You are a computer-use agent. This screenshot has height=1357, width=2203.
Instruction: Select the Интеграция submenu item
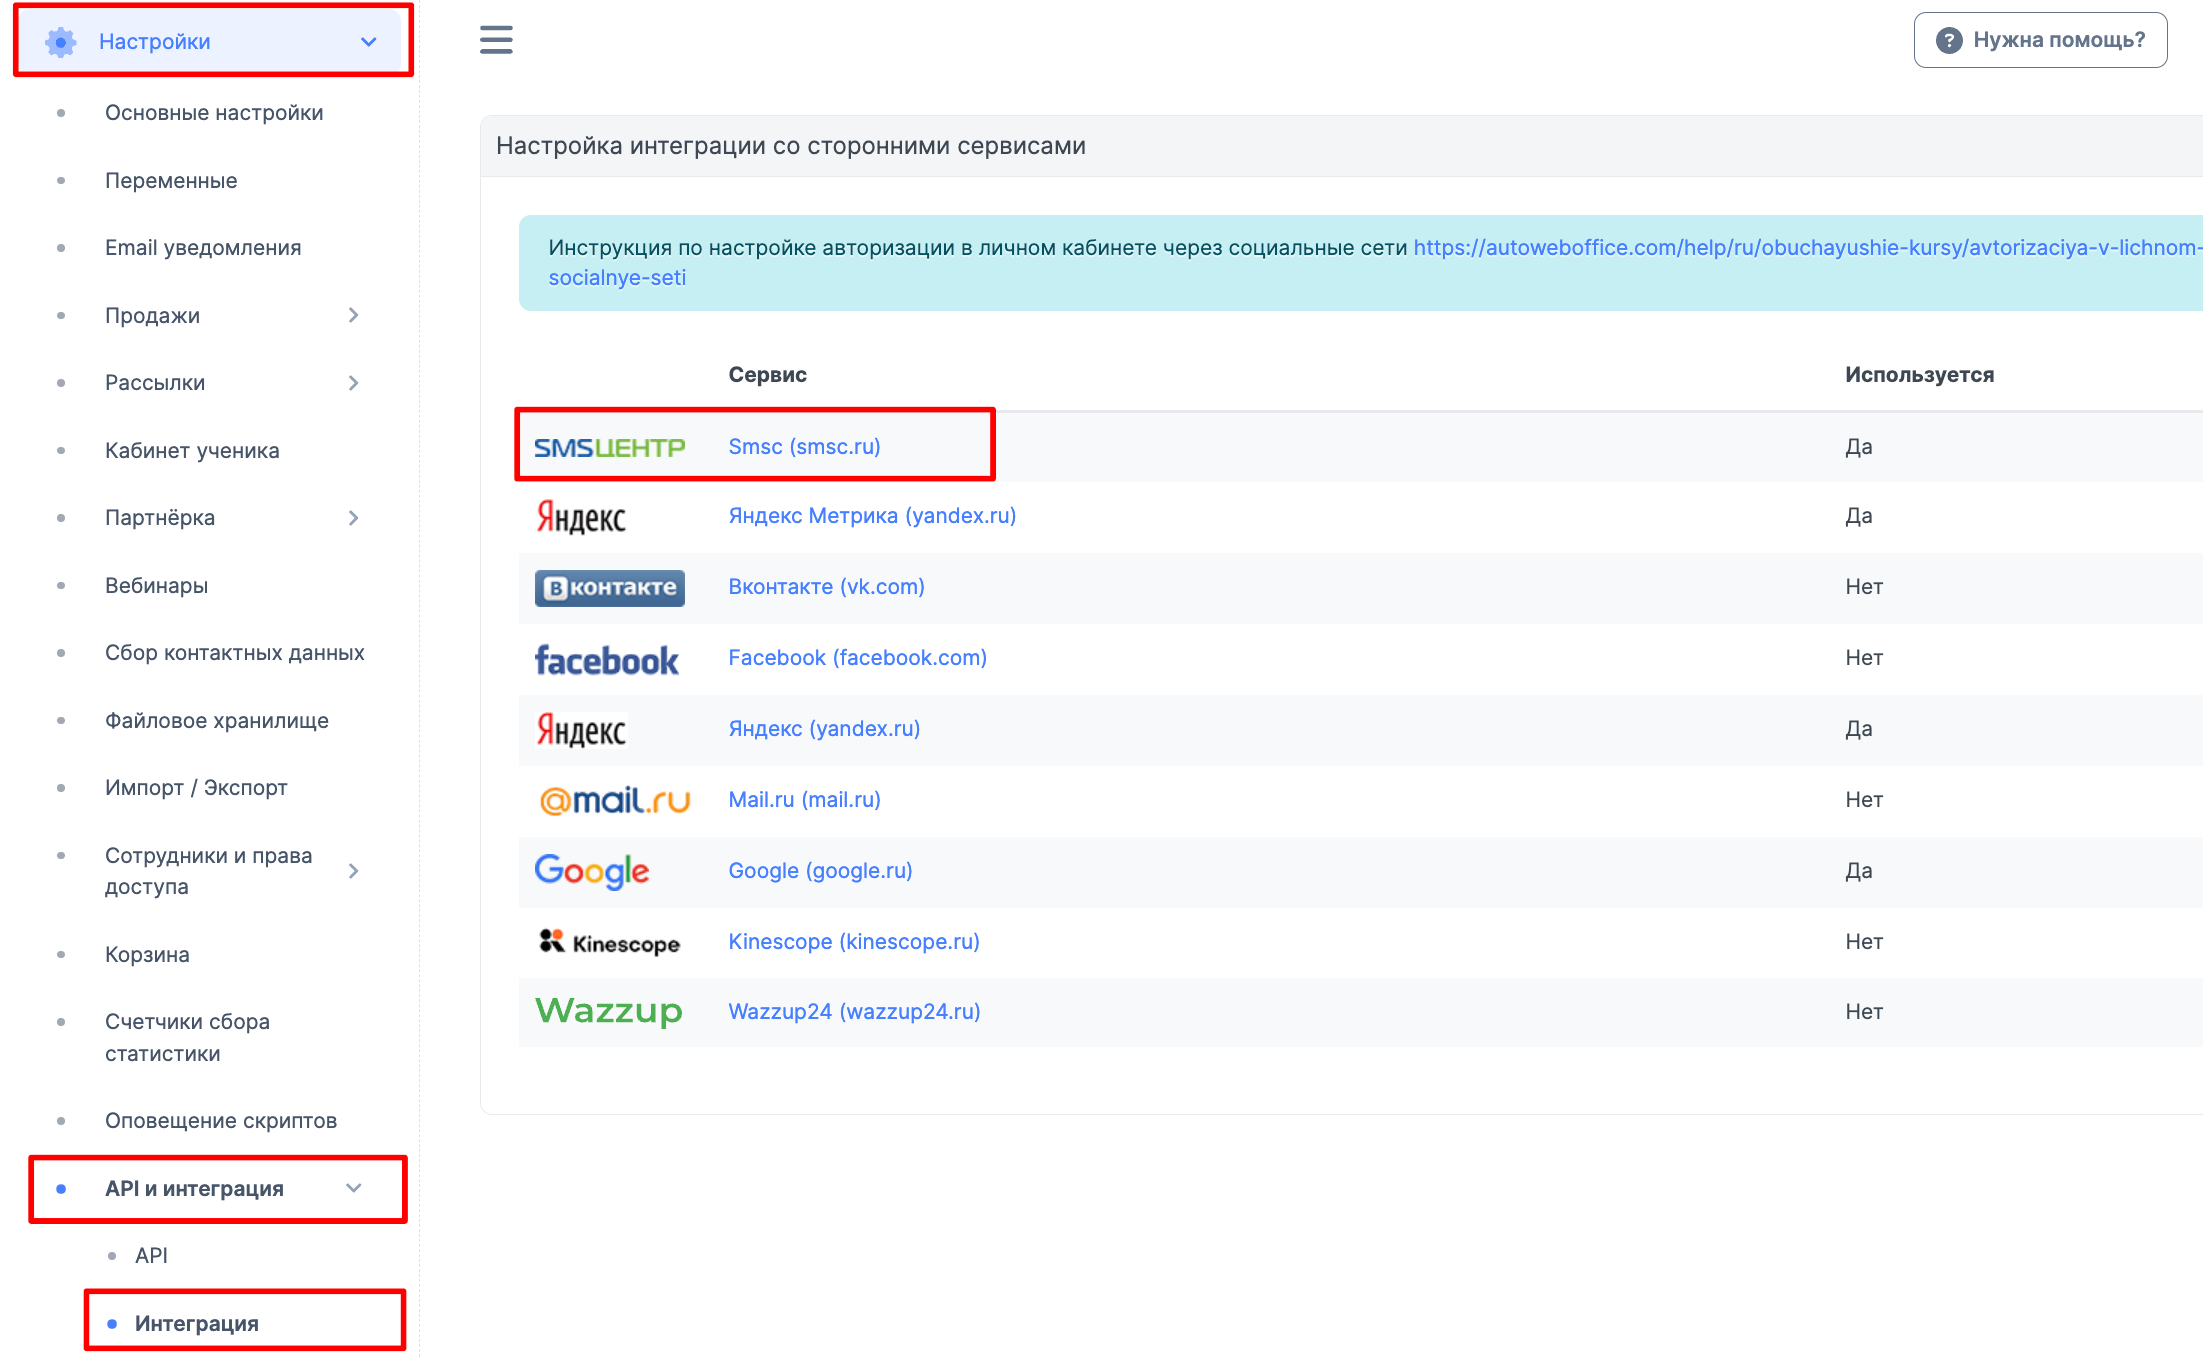197,1323
